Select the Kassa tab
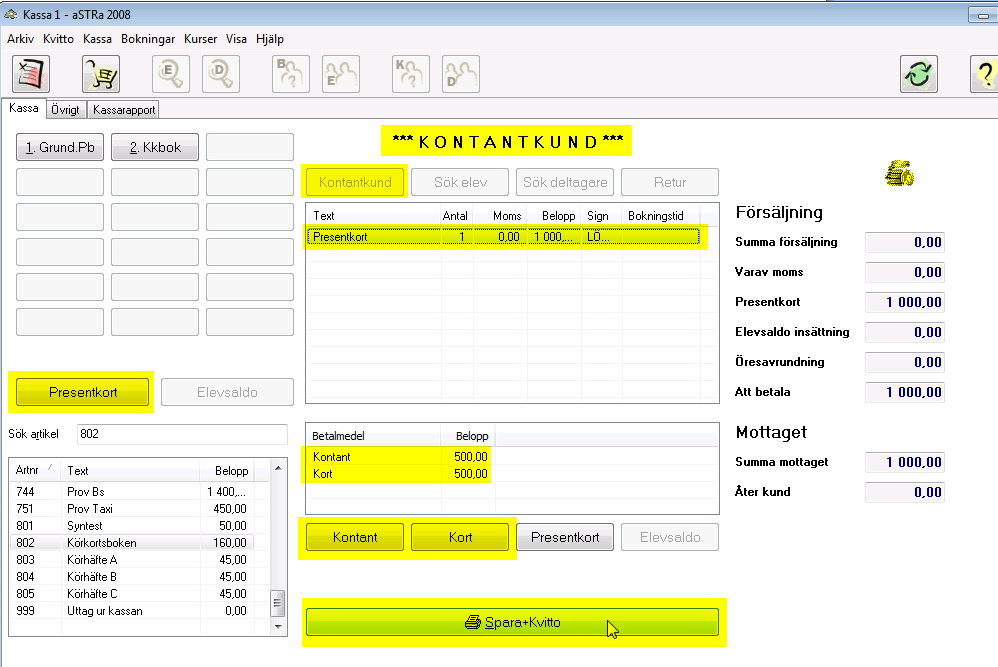Viewport: 998px width, 667px height. [x=24, y=108]
